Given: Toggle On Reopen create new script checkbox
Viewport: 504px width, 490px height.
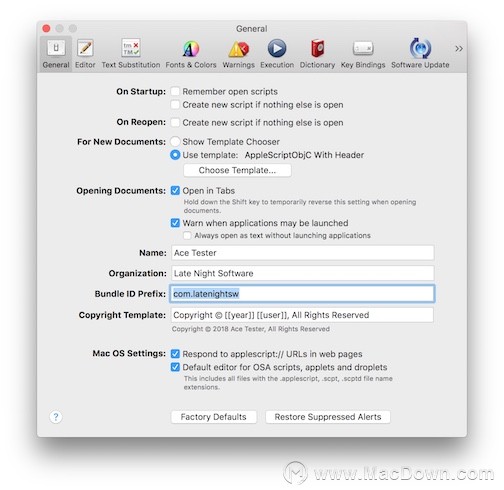Looking at the screenshot, I should 175,122.
